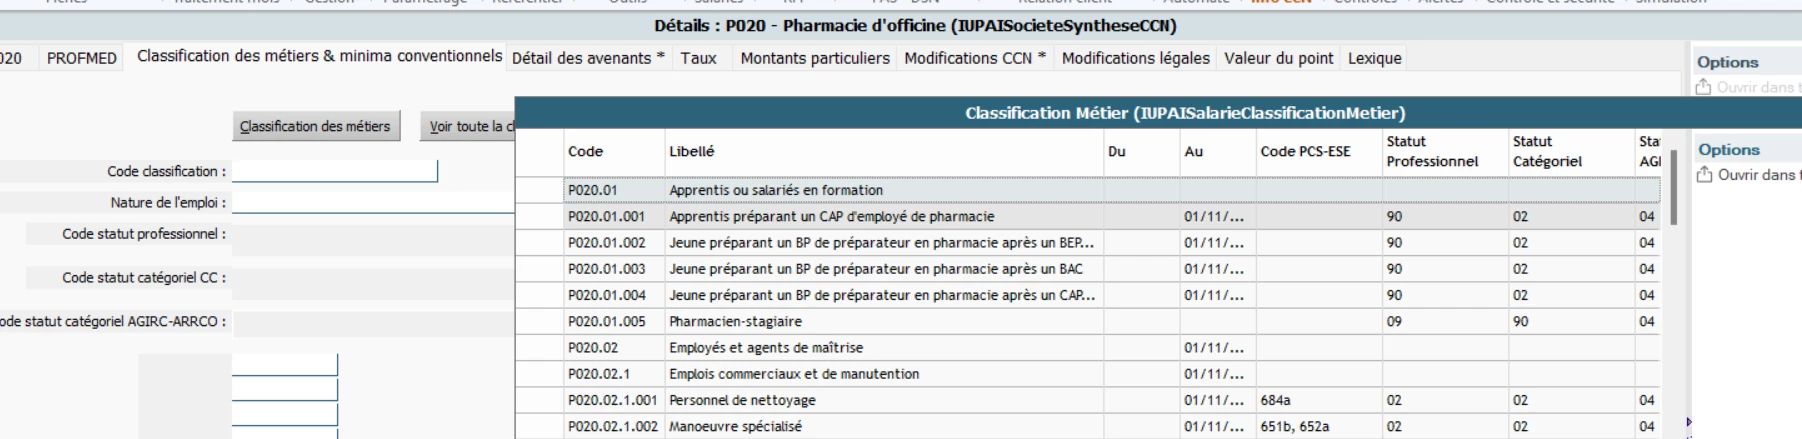This screenshot has height=439, width=1802.
Task: Switch to the Modifications légales tab
Action: click(1135, 58)
